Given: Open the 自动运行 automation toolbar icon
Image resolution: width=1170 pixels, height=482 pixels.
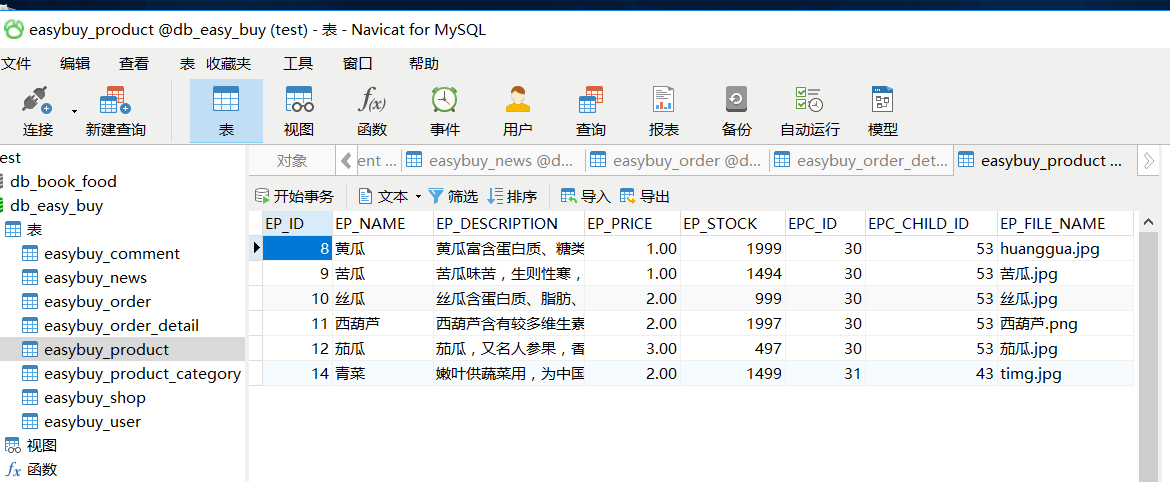Looking at the screenshot, I should coord(810,111).
